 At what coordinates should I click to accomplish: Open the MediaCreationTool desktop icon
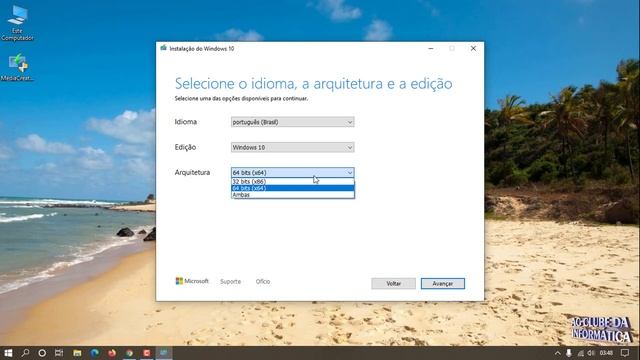17,67
